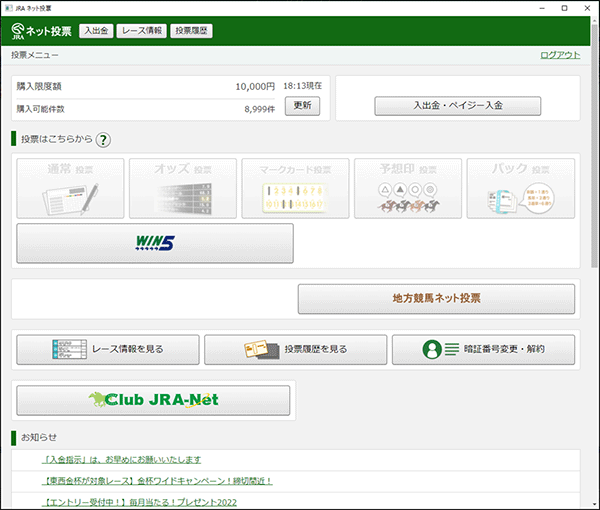This screenshot has height=510, width=600.
Task: Open 「入金指示」は、お早めに notice link
Action: [121, 459]
